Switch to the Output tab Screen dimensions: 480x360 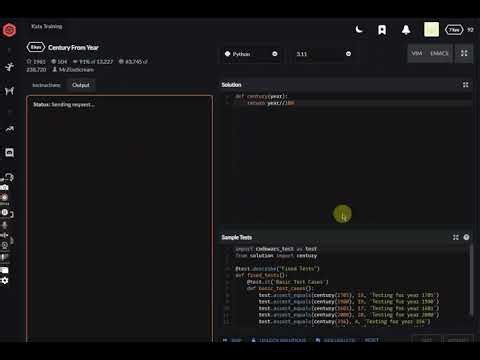81,85
